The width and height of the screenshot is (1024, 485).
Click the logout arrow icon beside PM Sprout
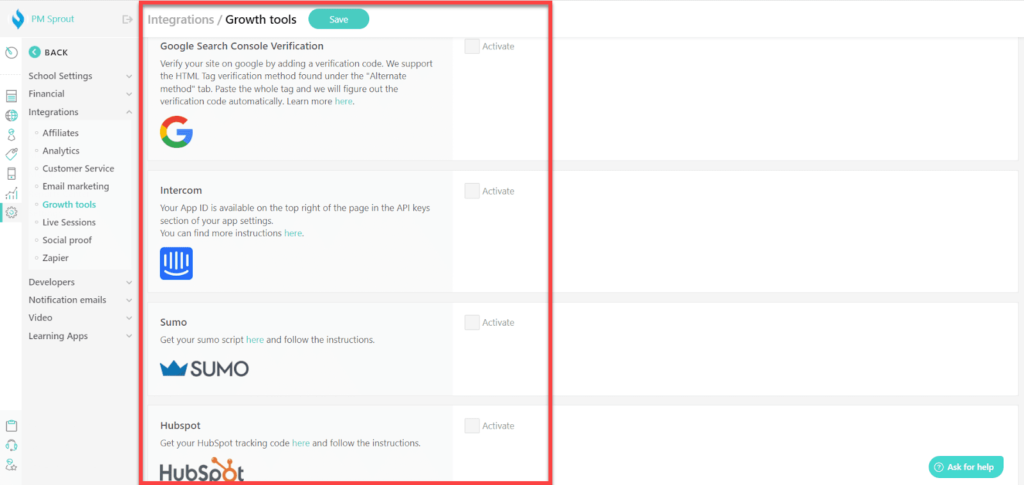(127, 20)
